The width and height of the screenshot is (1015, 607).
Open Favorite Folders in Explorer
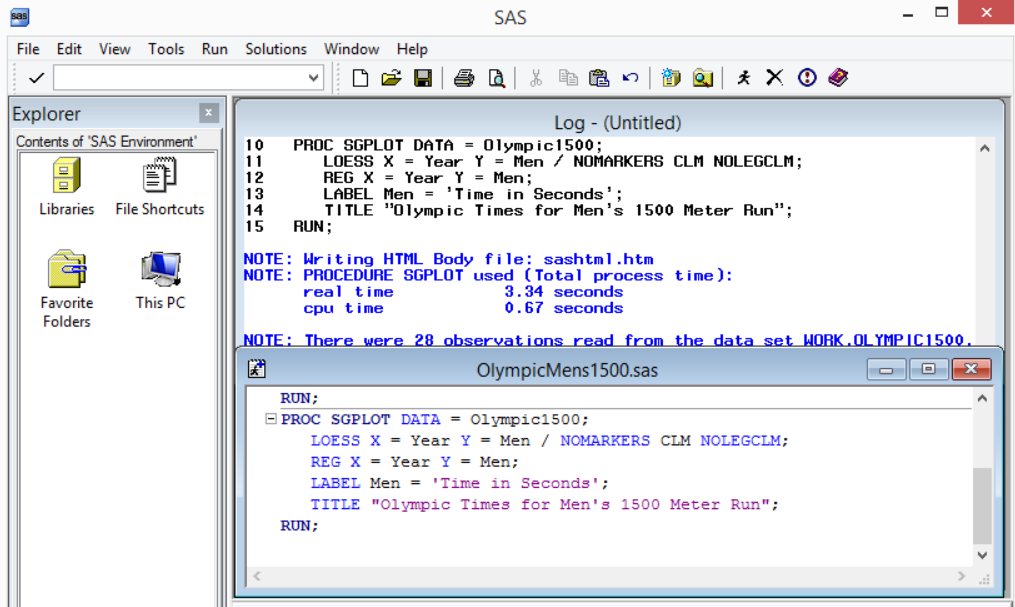pyautogui.click(x=67, y=289)
